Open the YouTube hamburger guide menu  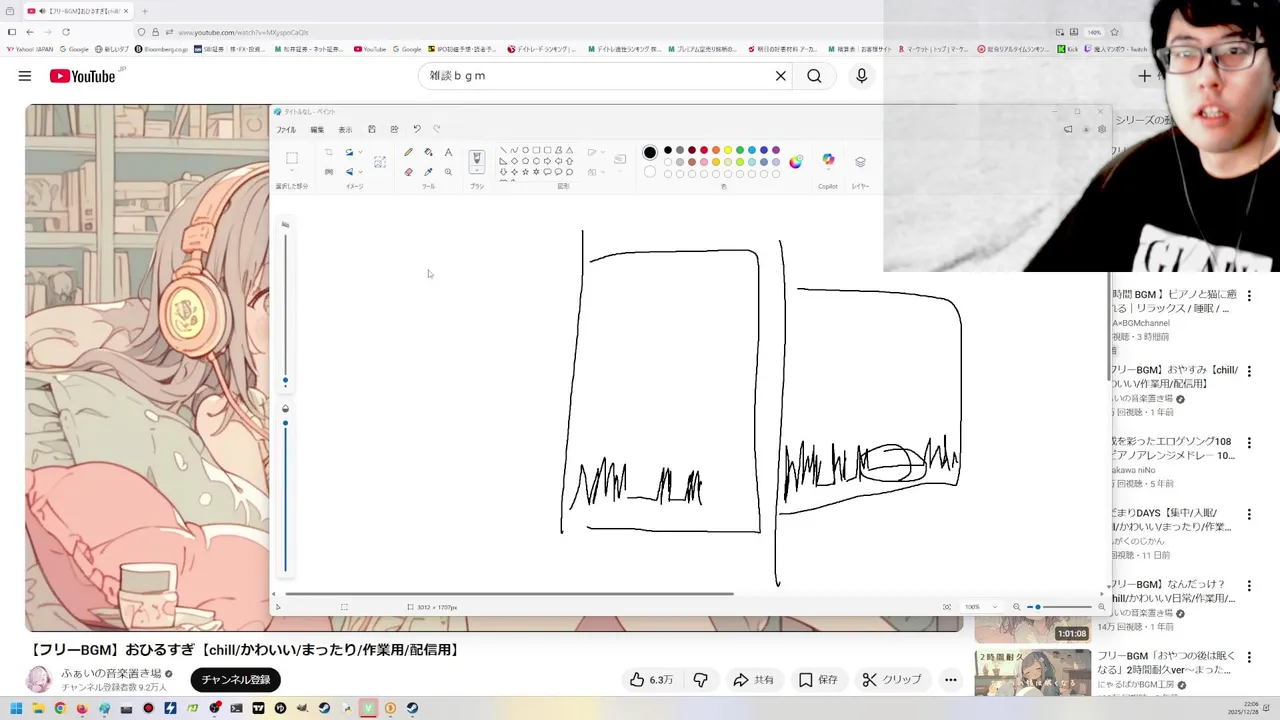[25, 76]
